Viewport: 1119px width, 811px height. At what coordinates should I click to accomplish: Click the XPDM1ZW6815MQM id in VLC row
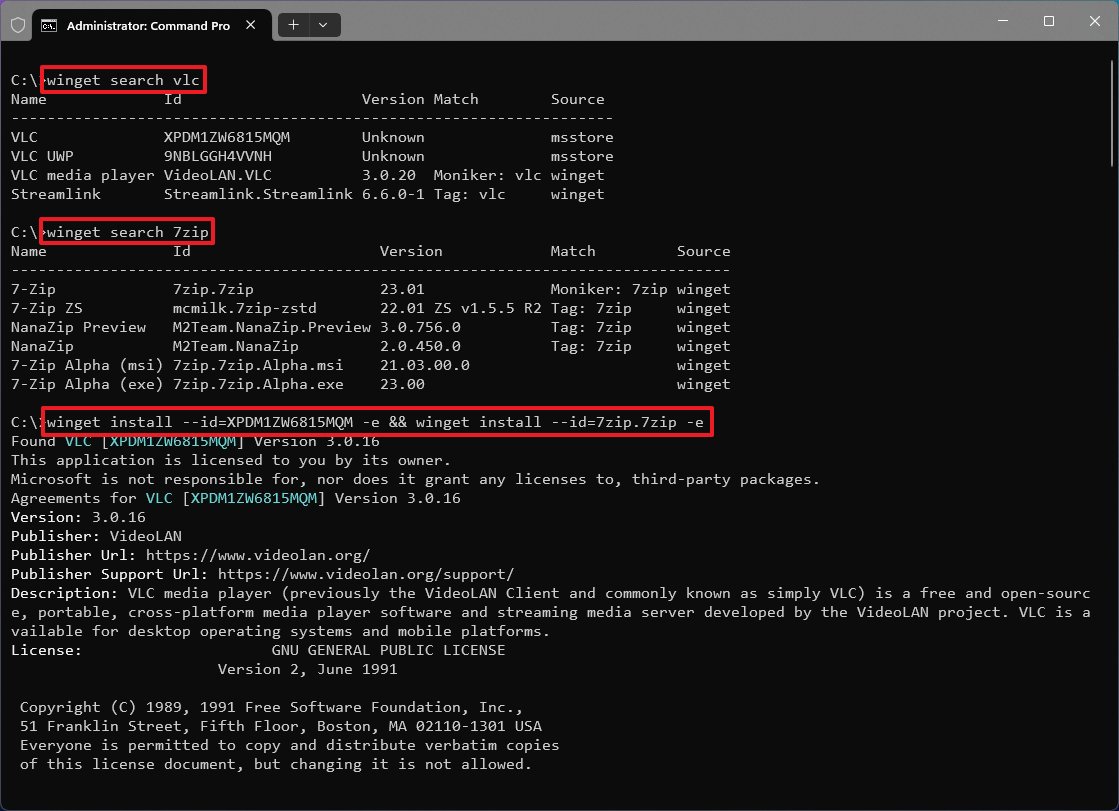[x=226, y=137]
